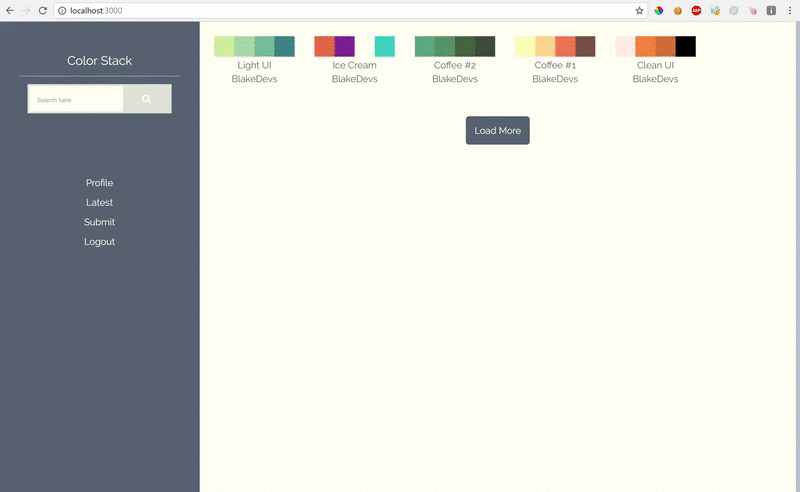Open the Submit menu item
The width and height of the screenshot is (800, 492).
pyautogui.click(x=99, y=222)
